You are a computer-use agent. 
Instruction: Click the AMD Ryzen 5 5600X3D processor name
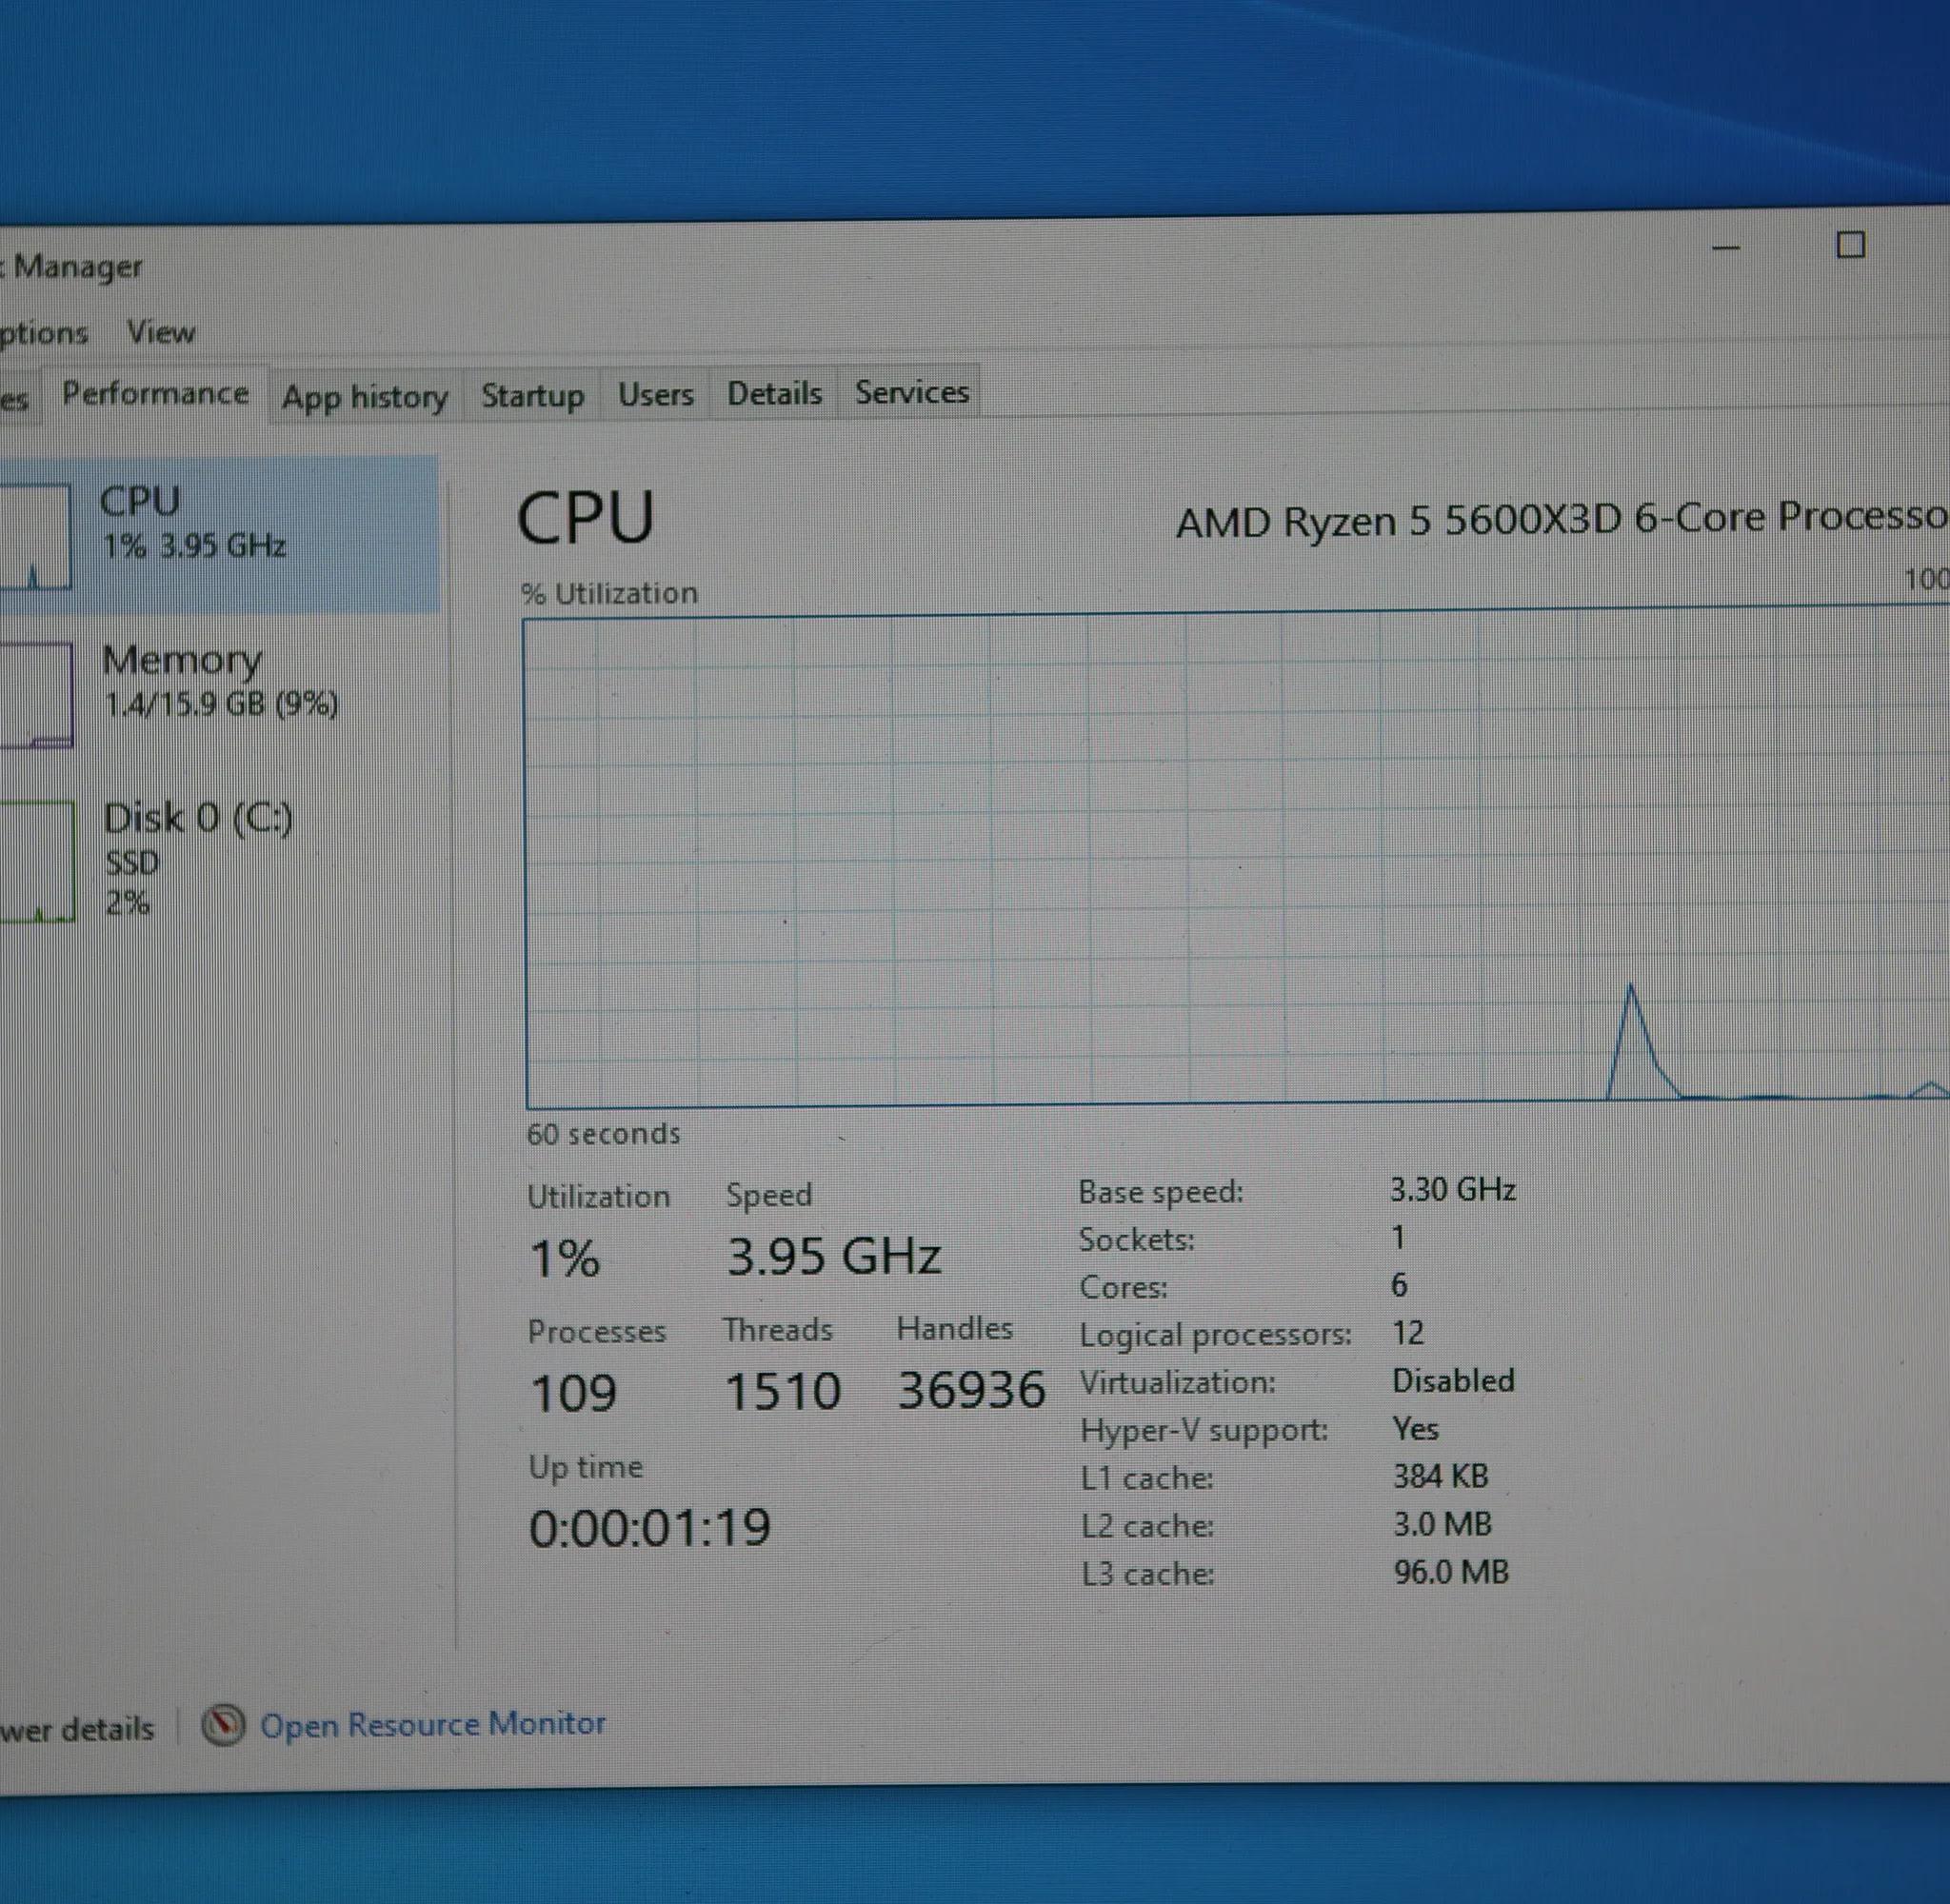point(1562,520)
